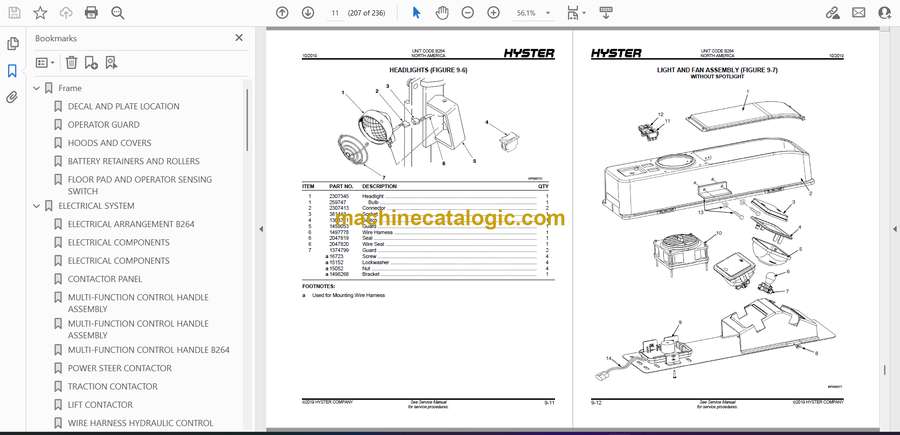Image resolution: width=900 pixels, height=435 pixels.
Task: Open HOODS AND COVERS bookmark
Action: pyautogui.click(x=110, y=143)
